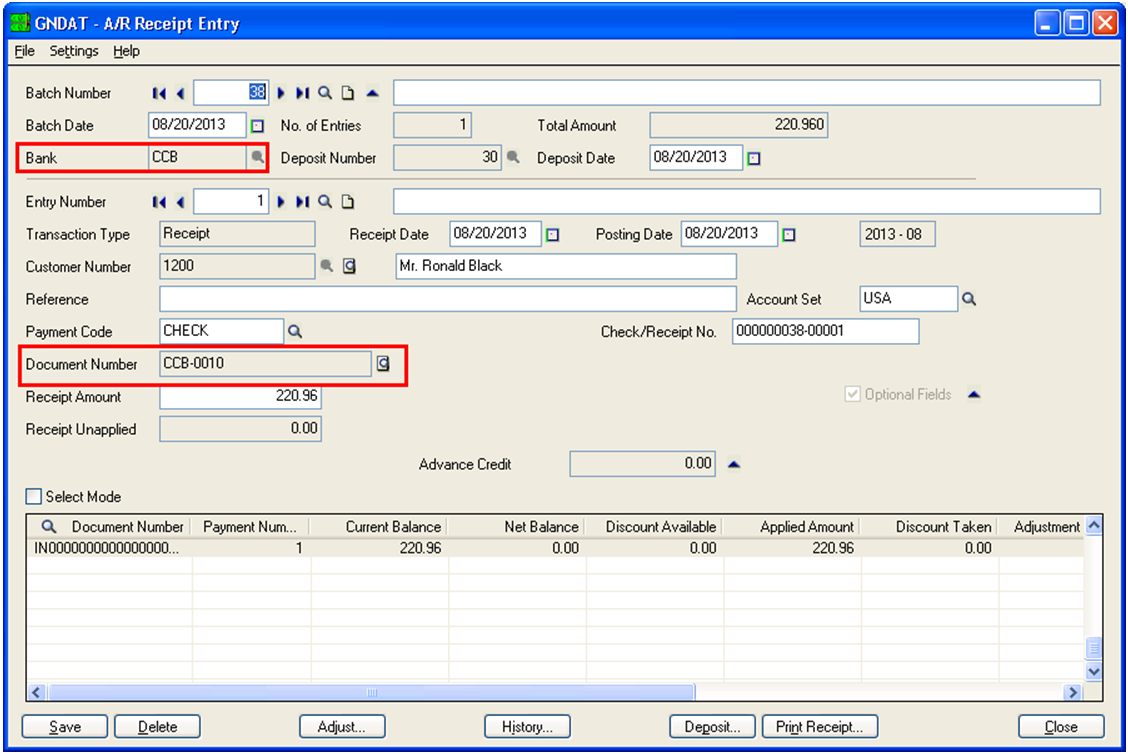Click the Payment Code field
This screenshot has height=754, width=1128.
(222, 331)
